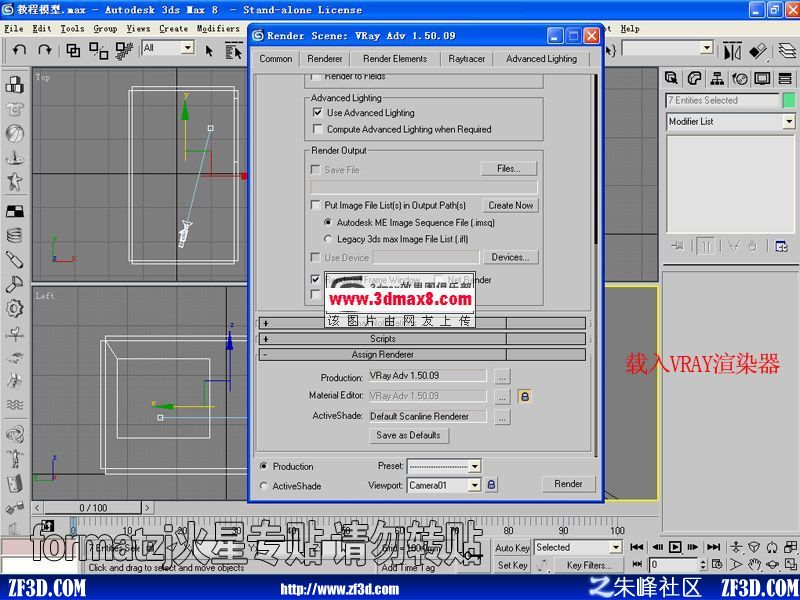
Task: Open Configure Modifier Sets below the stack
Action: [x=781, y=246]
